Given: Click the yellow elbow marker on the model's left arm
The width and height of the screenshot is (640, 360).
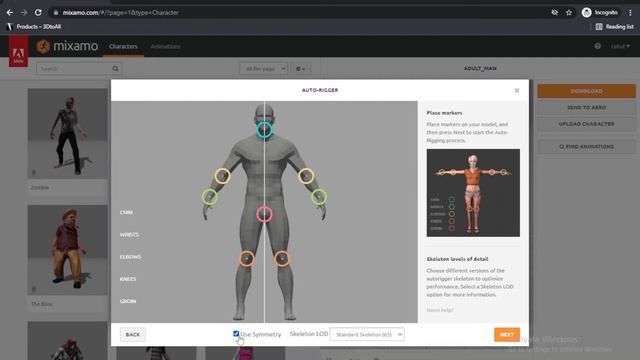Looking at the screenshot, I should pyautogui.click(x=306, y=176).
